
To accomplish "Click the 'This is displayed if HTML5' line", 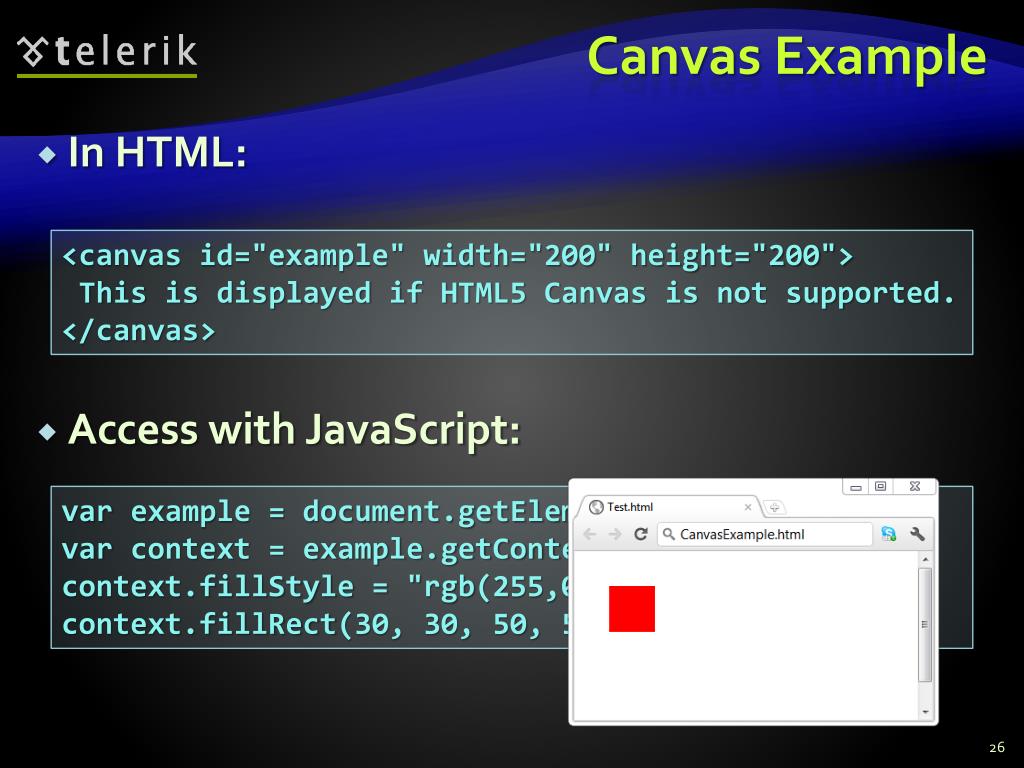I will click(x=517, y=293).
